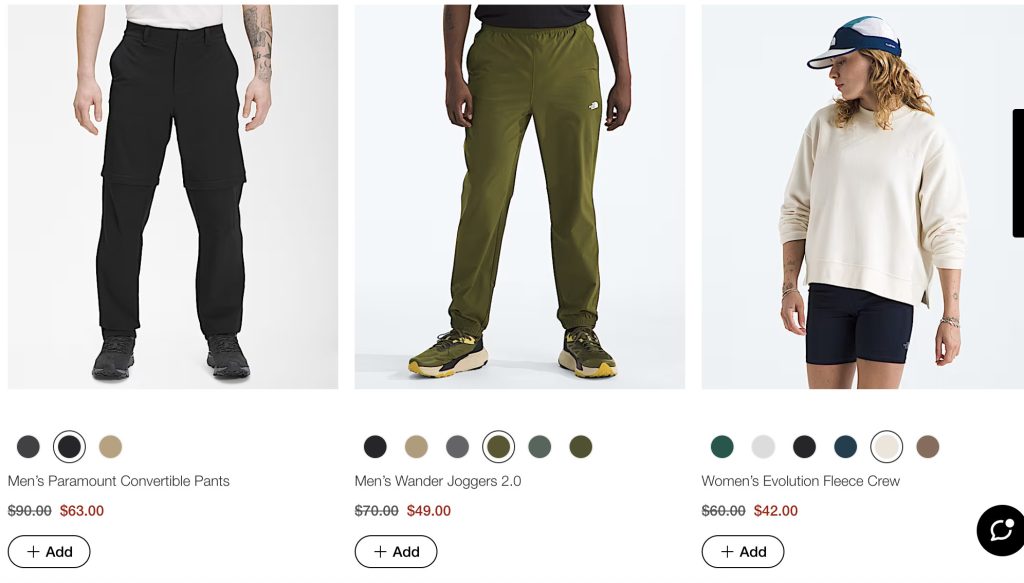This screenshot has height=583, width=1024.
Task: Select gray swatch for Wander Joggers 2.0
Action: 457,447
